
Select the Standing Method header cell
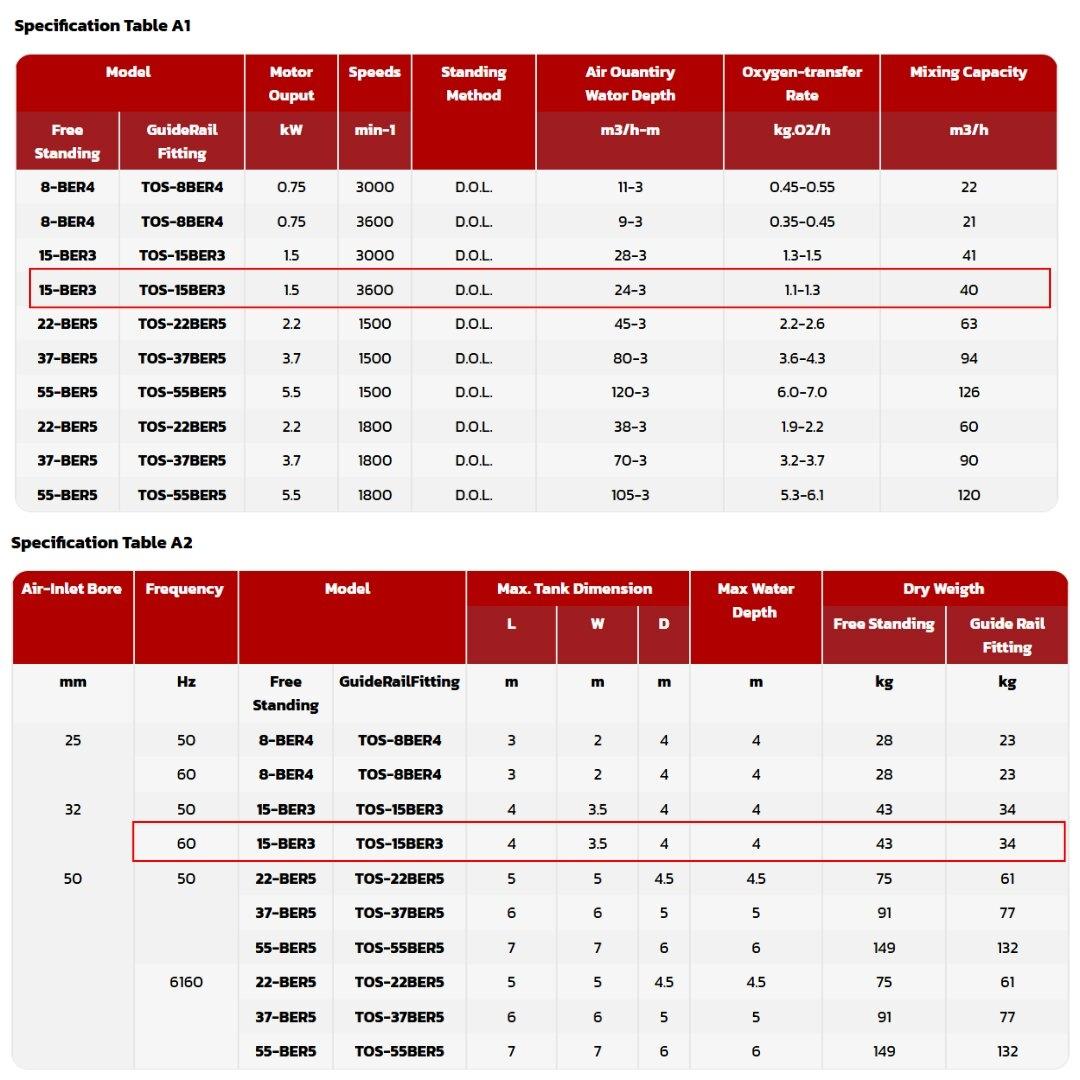pos(473,83)
